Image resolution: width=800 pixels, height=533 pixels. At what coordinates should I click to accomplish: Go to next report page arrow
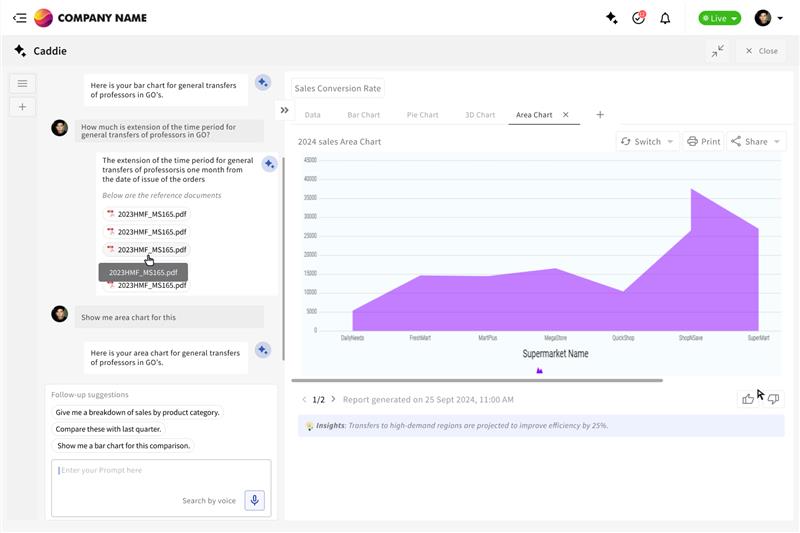click(333, 399)
